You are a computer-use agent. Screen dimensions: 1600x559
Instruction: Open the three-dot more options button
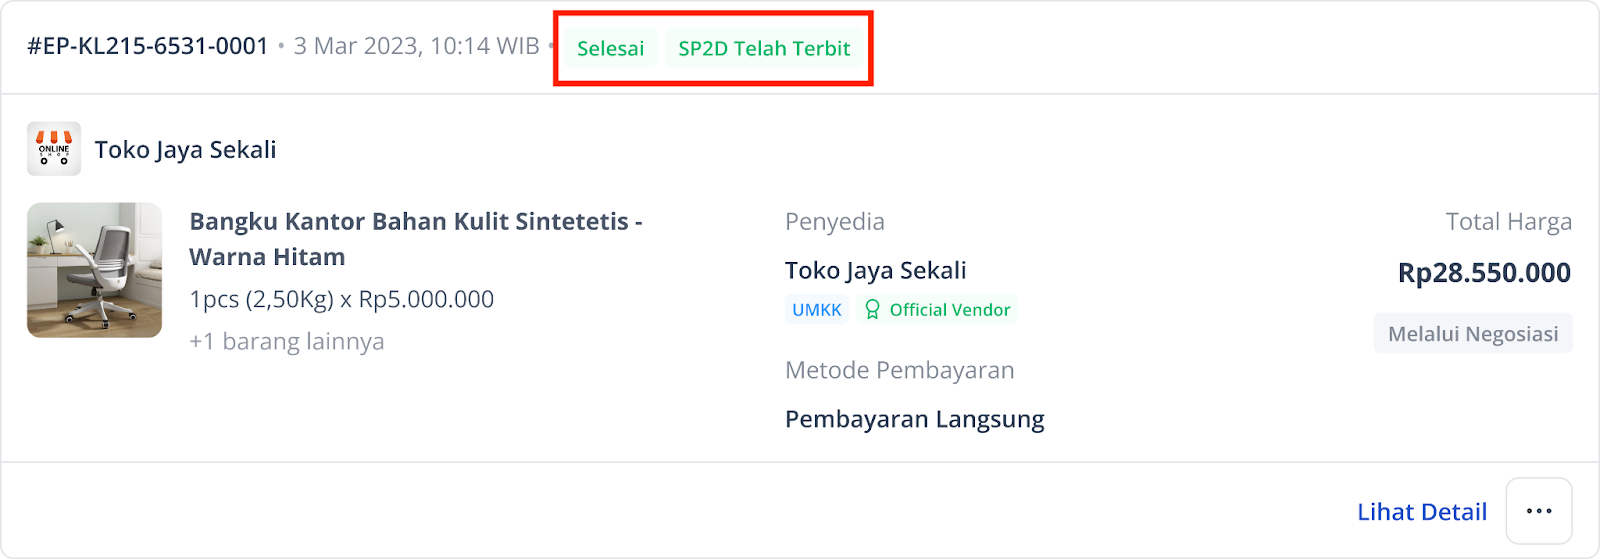click(1539, 511)
